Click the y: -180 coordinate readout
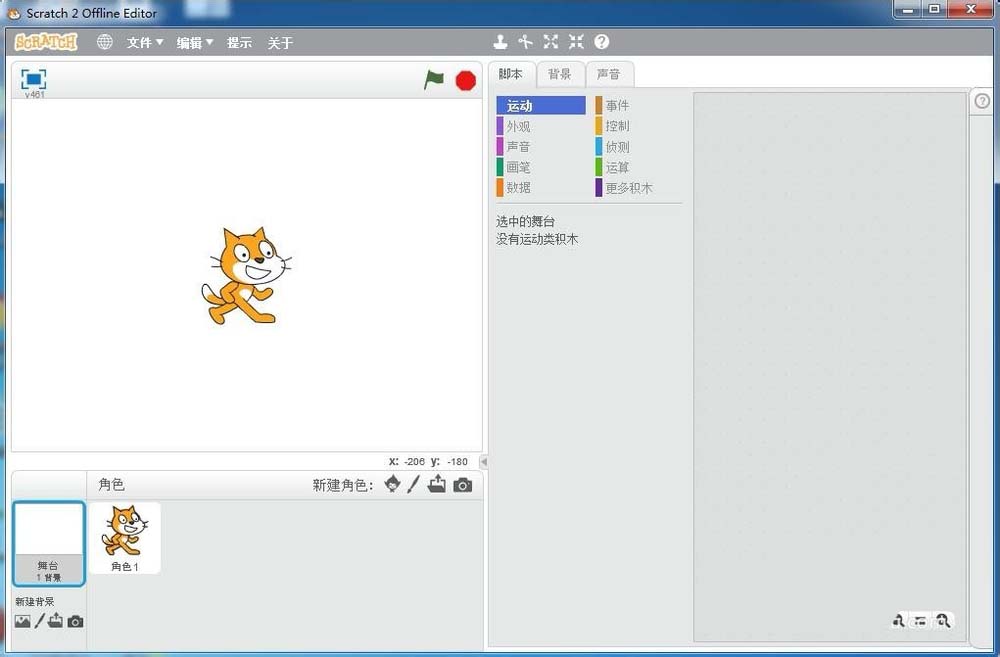 coord(449,461)
